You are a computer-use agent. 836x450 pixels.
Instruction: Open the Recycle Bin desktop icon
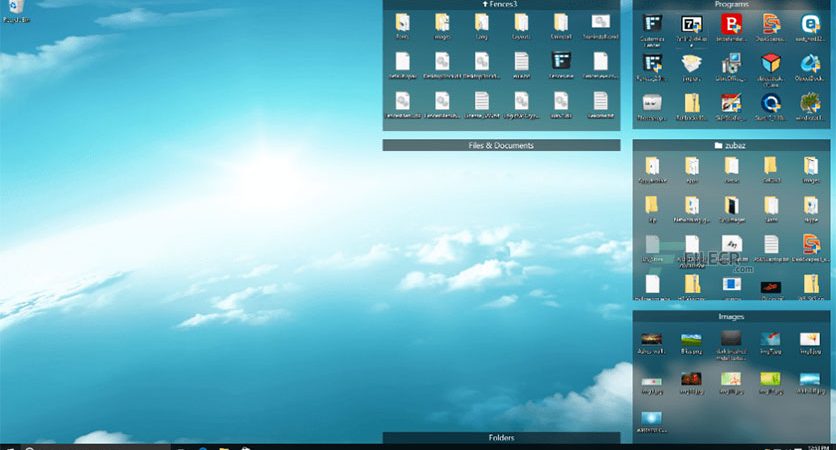pyautogui.click(x=16, y=10)
